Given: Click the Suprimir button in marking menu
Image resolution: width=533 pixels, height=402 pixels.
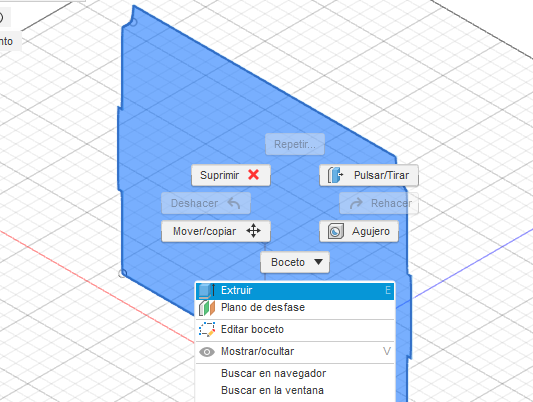Looking at the screenshot, I should pos(231,175).
